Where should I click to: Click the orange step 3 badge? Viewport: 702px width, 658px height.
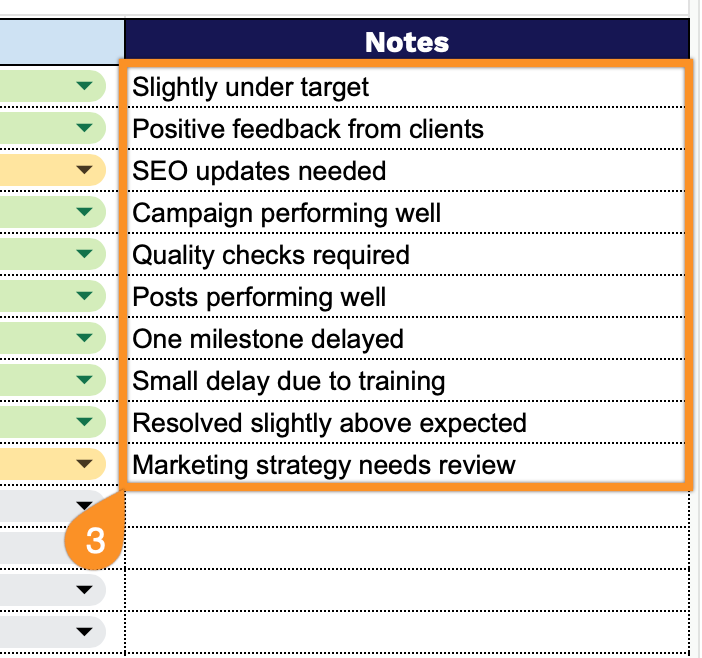coord(95,541)
